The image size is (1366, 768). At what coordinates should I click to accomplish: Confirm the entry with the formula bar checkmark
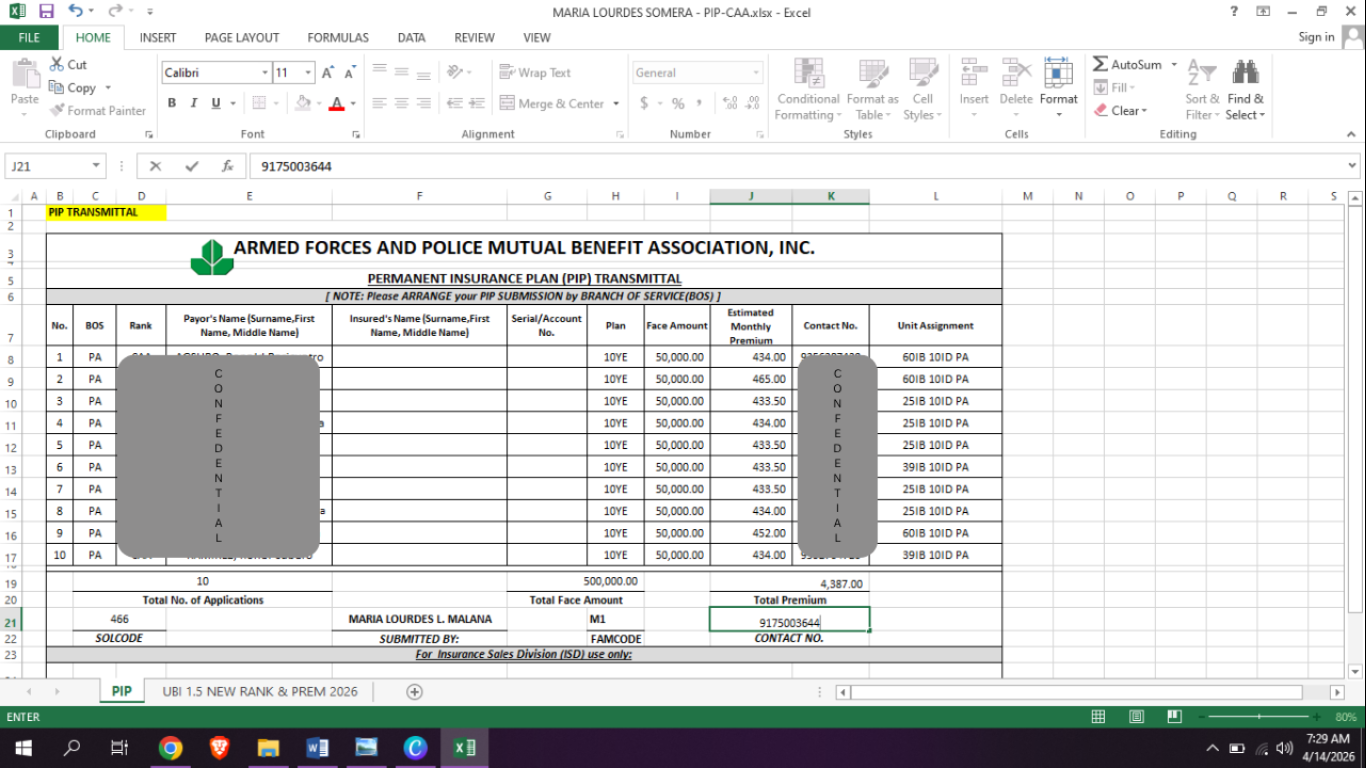pos(191,166)
